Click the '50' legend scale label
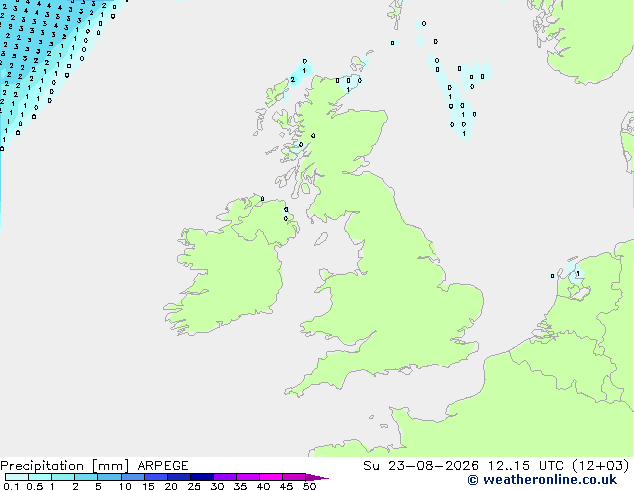Viewport: 634px width, 490px height. pyautogui.click(x=309, y=486)
